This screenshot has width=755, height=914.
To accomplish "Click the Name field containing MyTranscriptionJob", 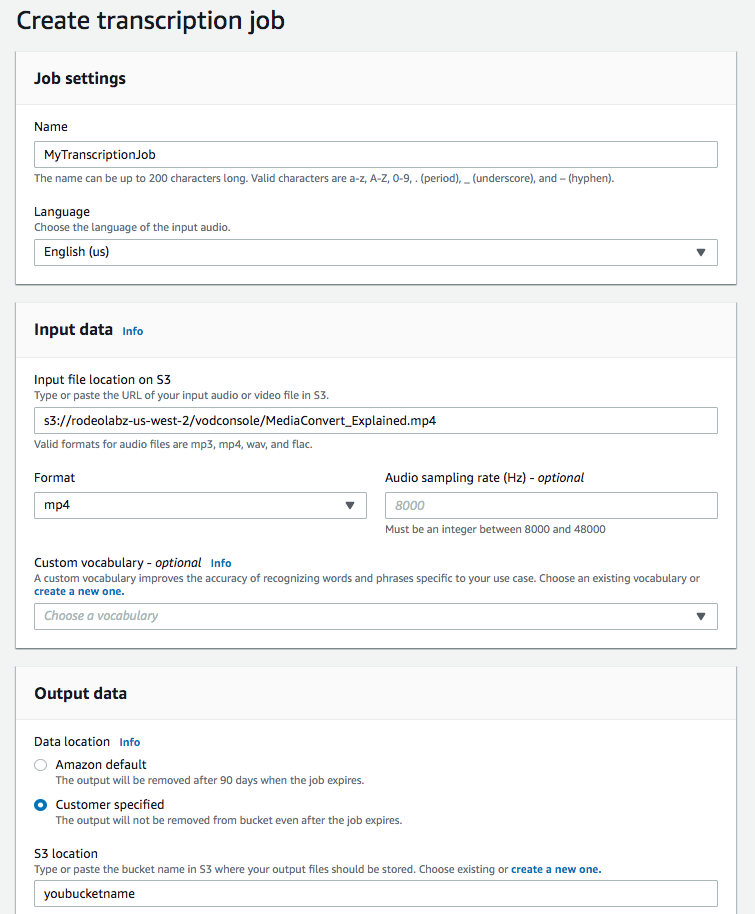I will (x=375, y=154).
